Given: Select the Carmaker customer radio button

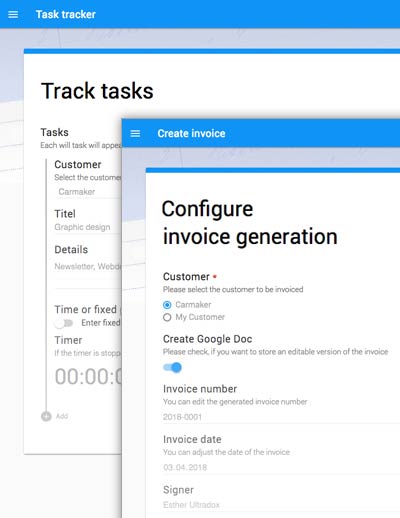Looking at the screenshot, I should [x=167, y=305].
